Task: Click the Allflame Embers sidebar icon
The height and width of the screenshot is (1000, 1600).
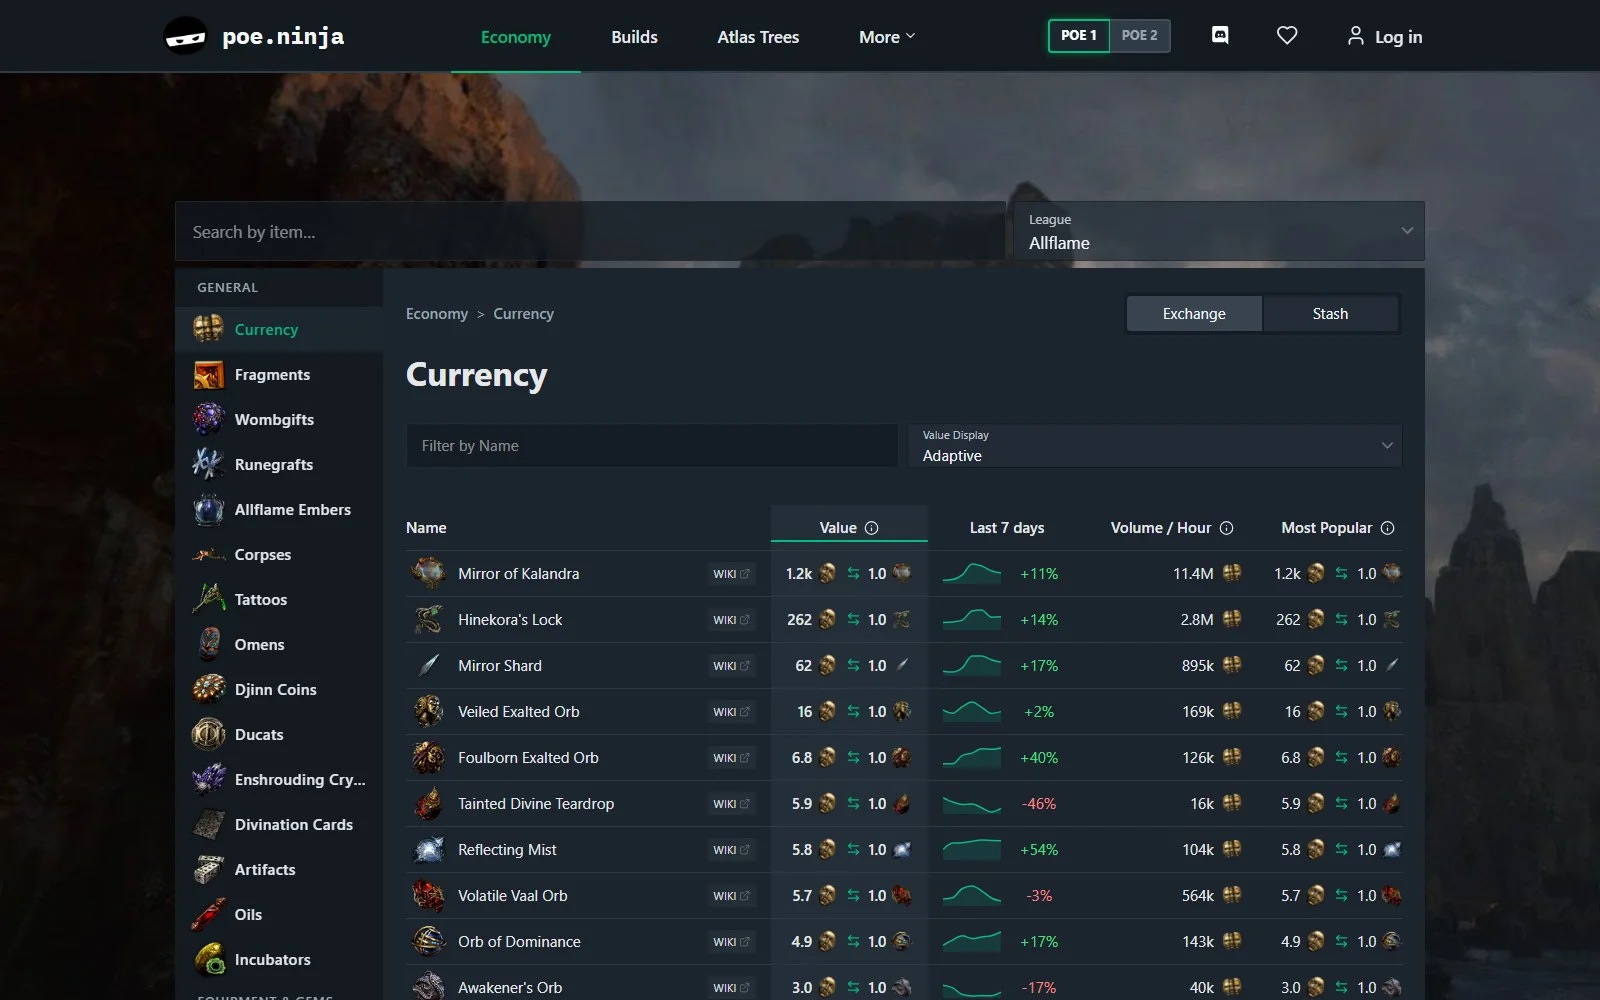Action: [208, 509]
